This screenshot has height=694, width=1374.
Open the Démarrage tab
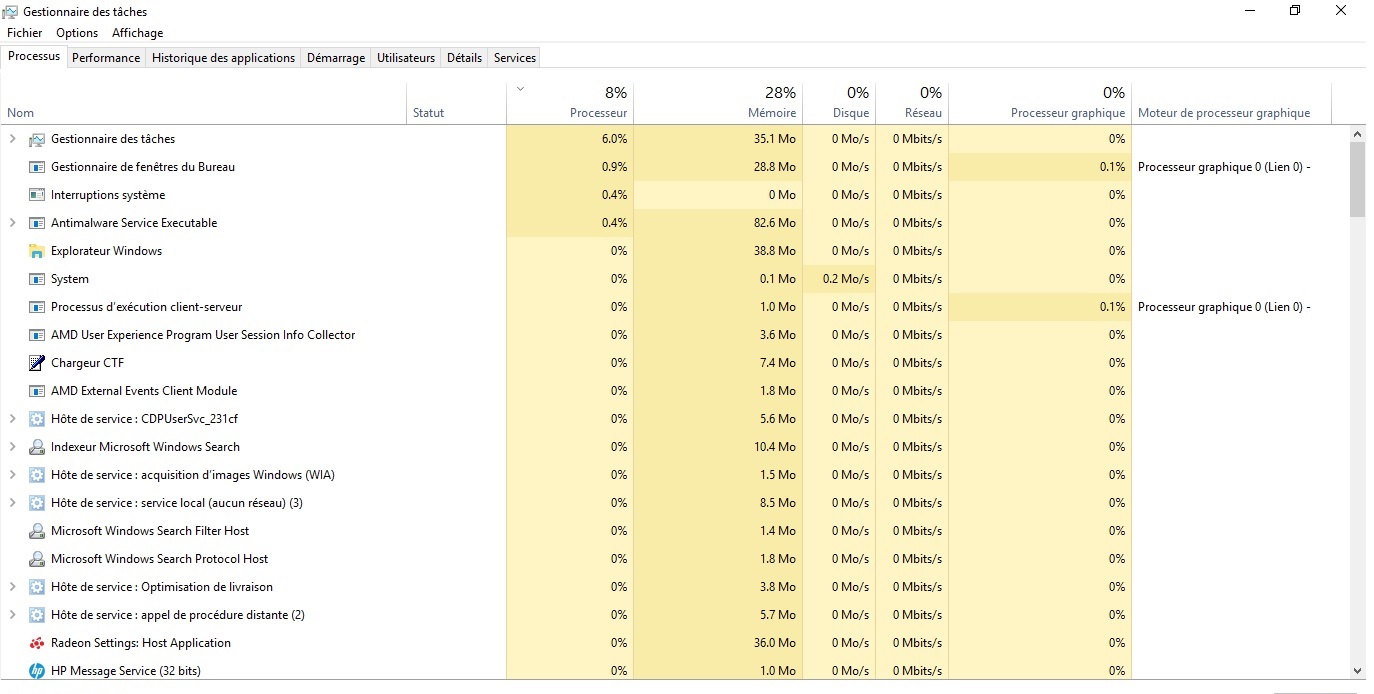click(x=335, y=58)
